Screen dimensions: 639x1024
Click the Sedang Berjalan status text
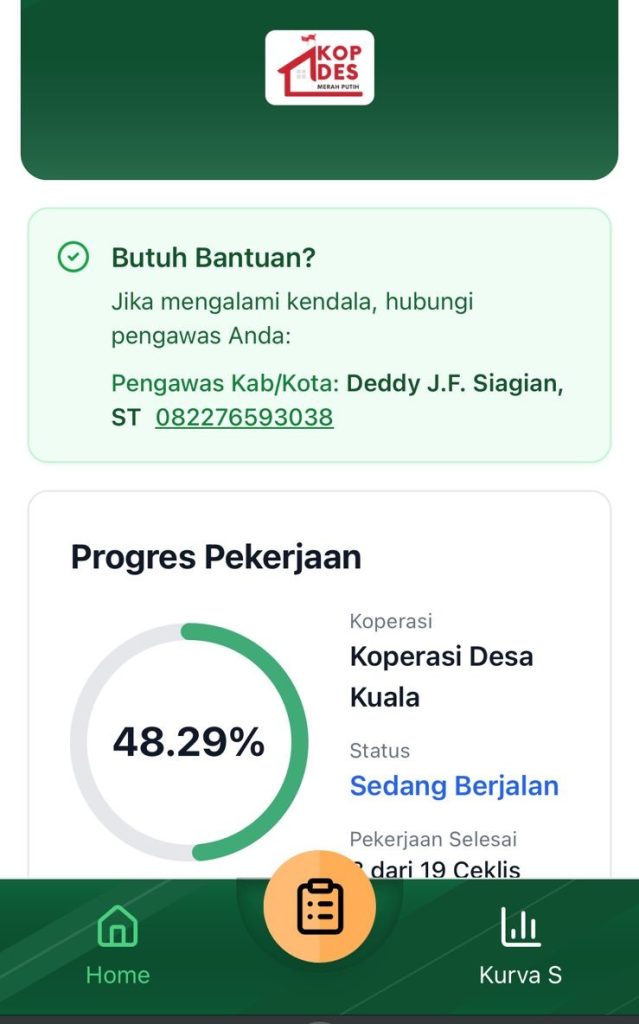[454, 786]
